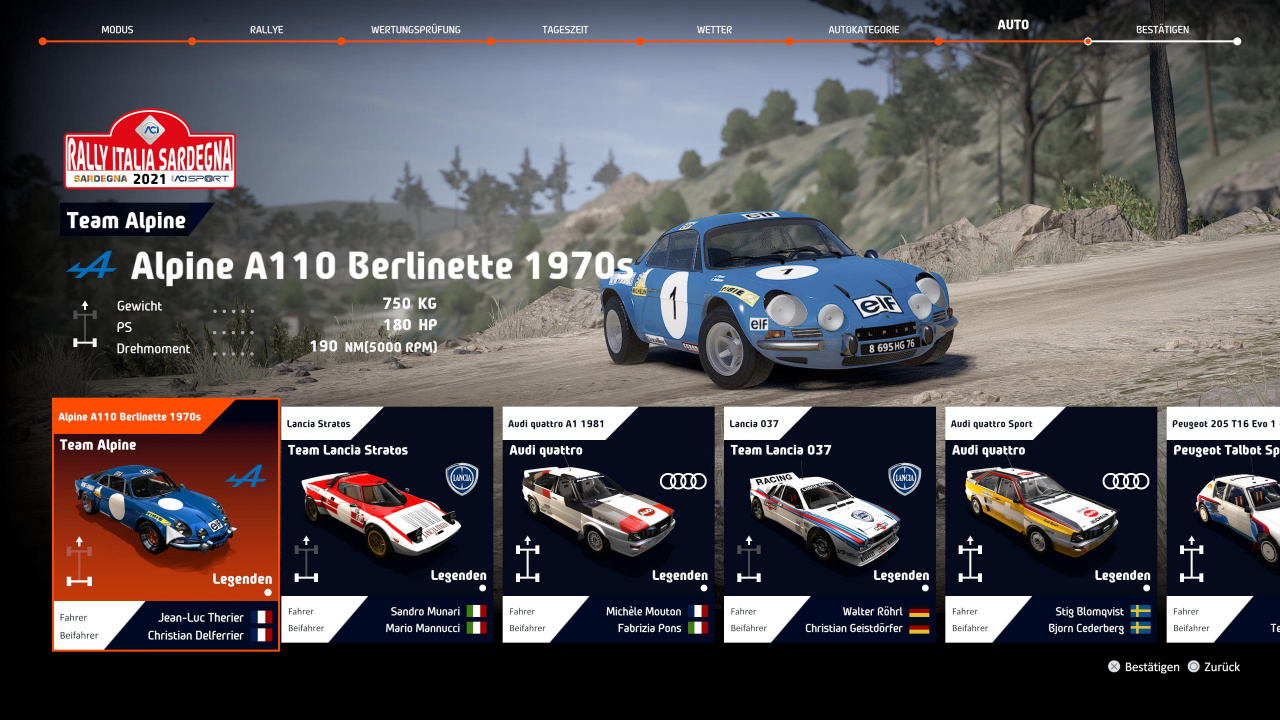The height and width of the screenshot is (720, 1280).
Task: Click the Bestätigen confirm button prompt
Action: [1144, 667]
